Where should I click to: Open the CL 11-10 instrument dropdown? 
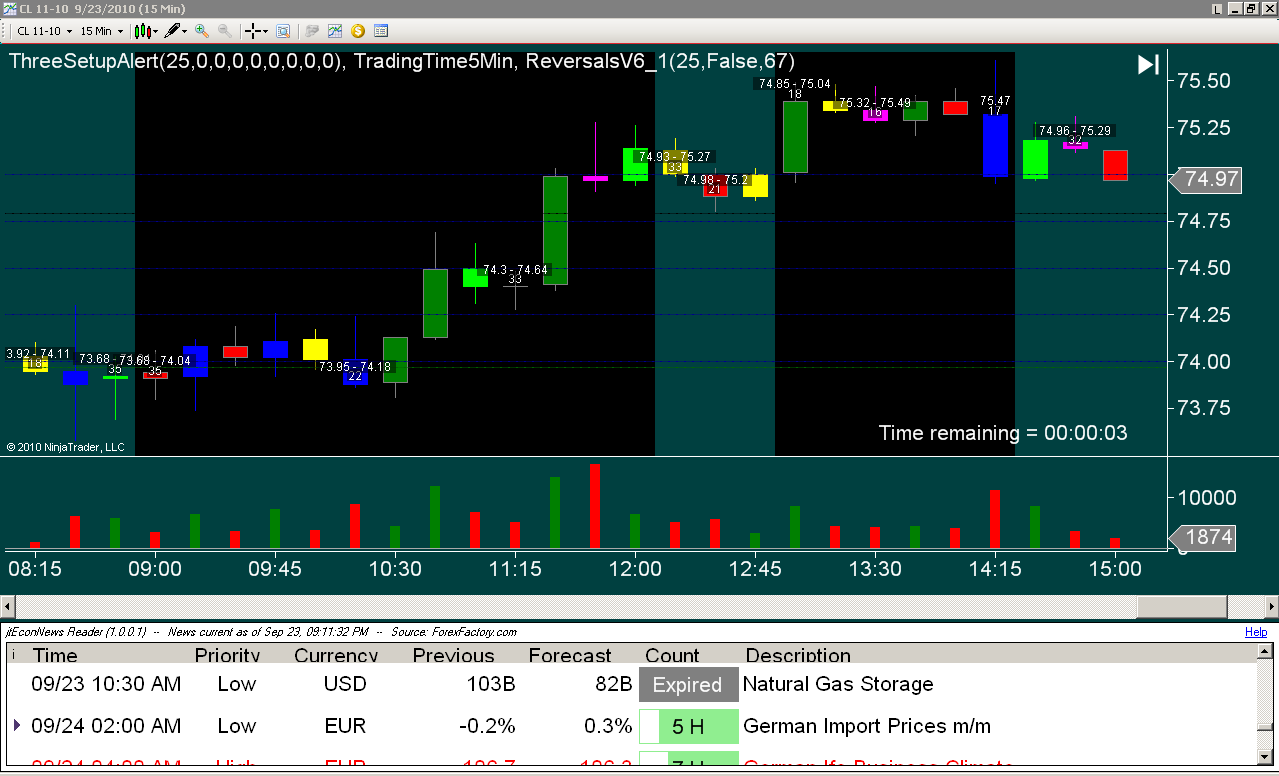pos(44,31)
